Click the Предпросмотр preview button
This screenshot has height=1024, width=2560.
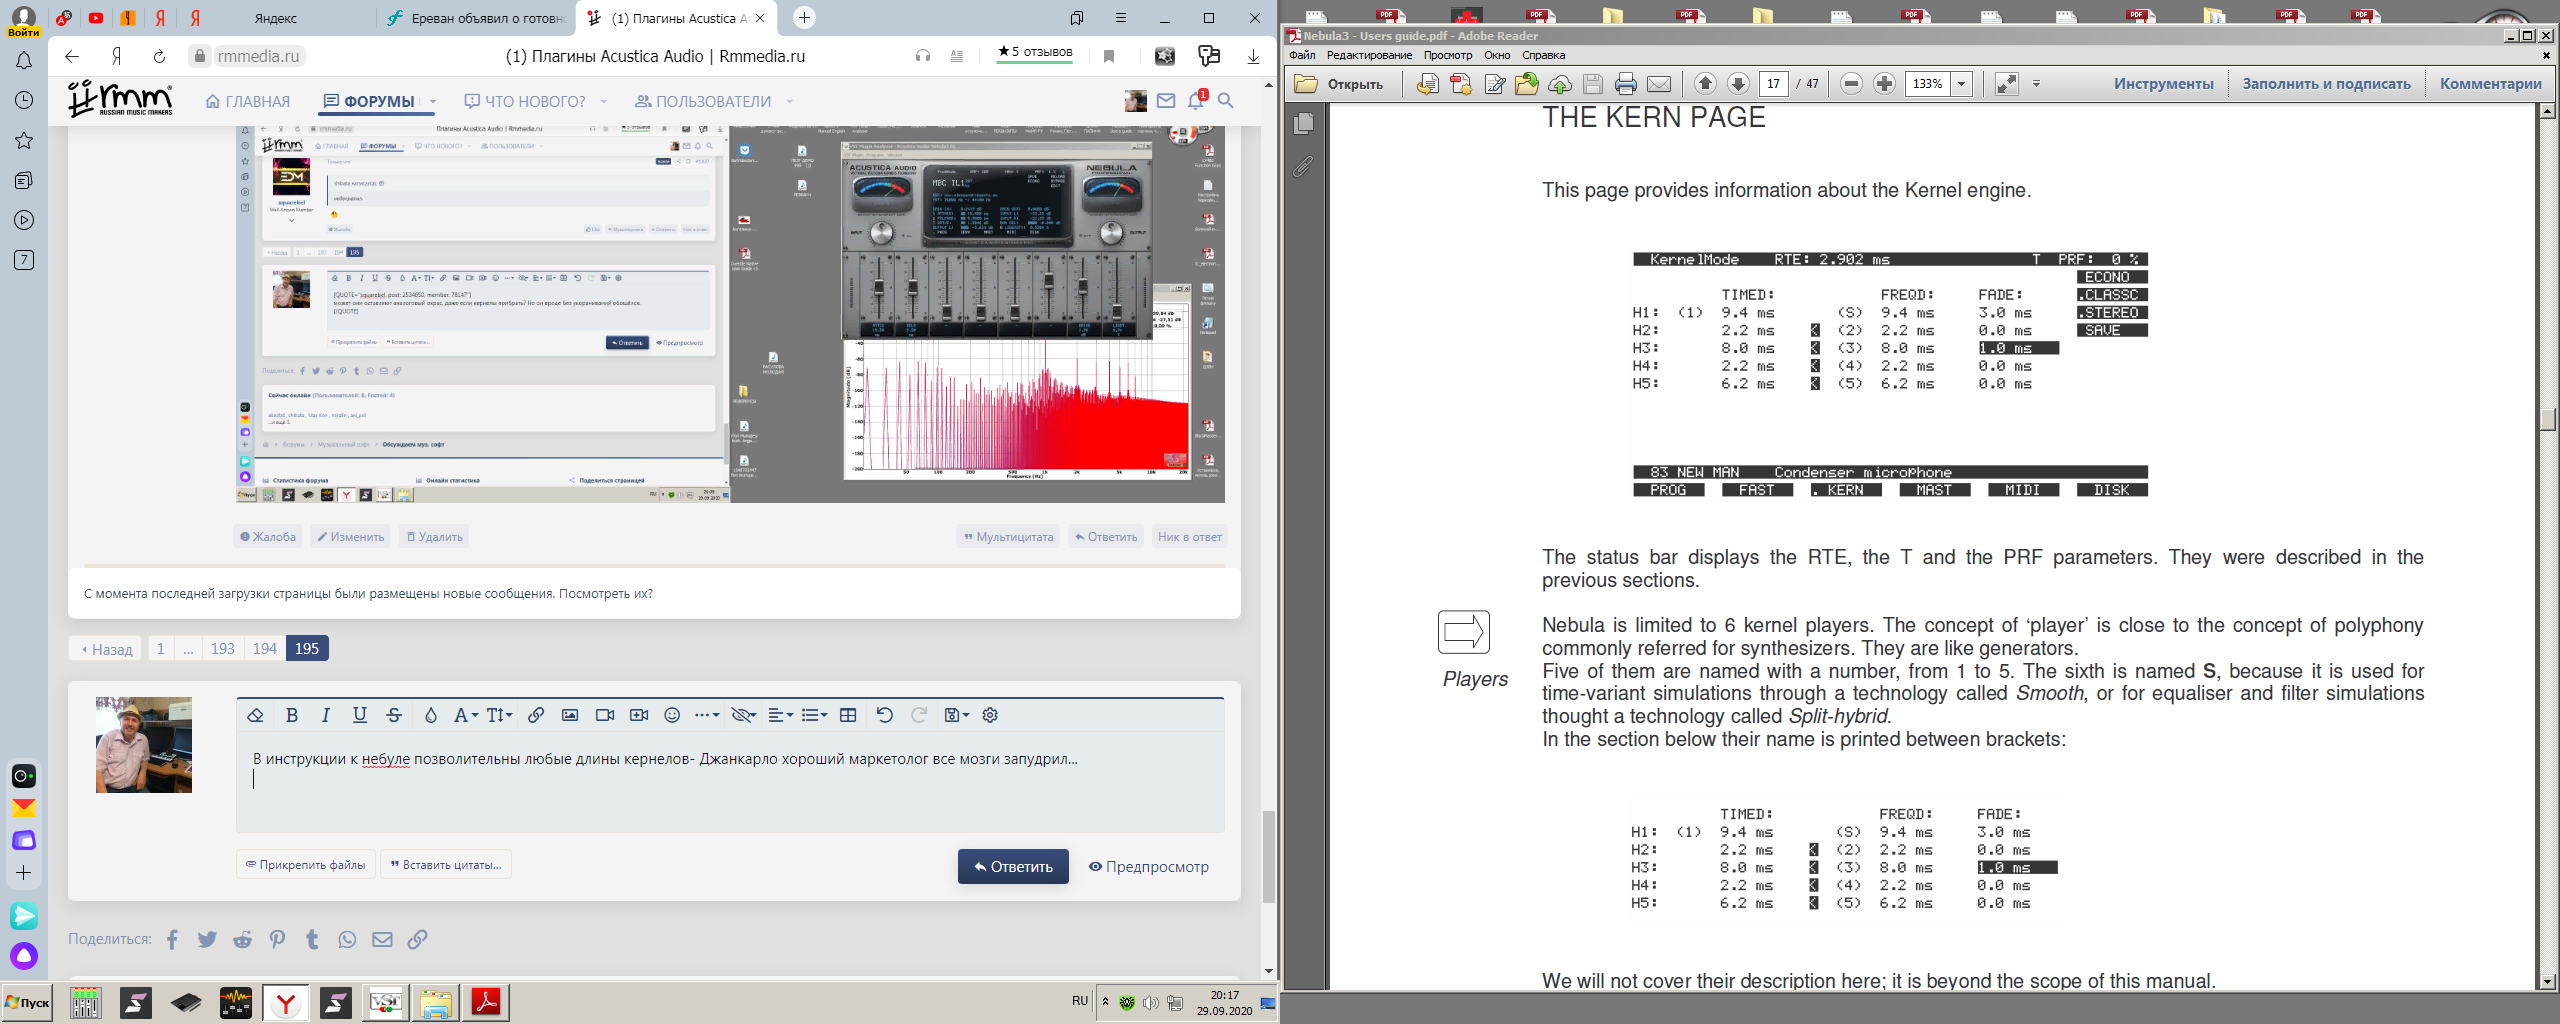point(1148,867)
